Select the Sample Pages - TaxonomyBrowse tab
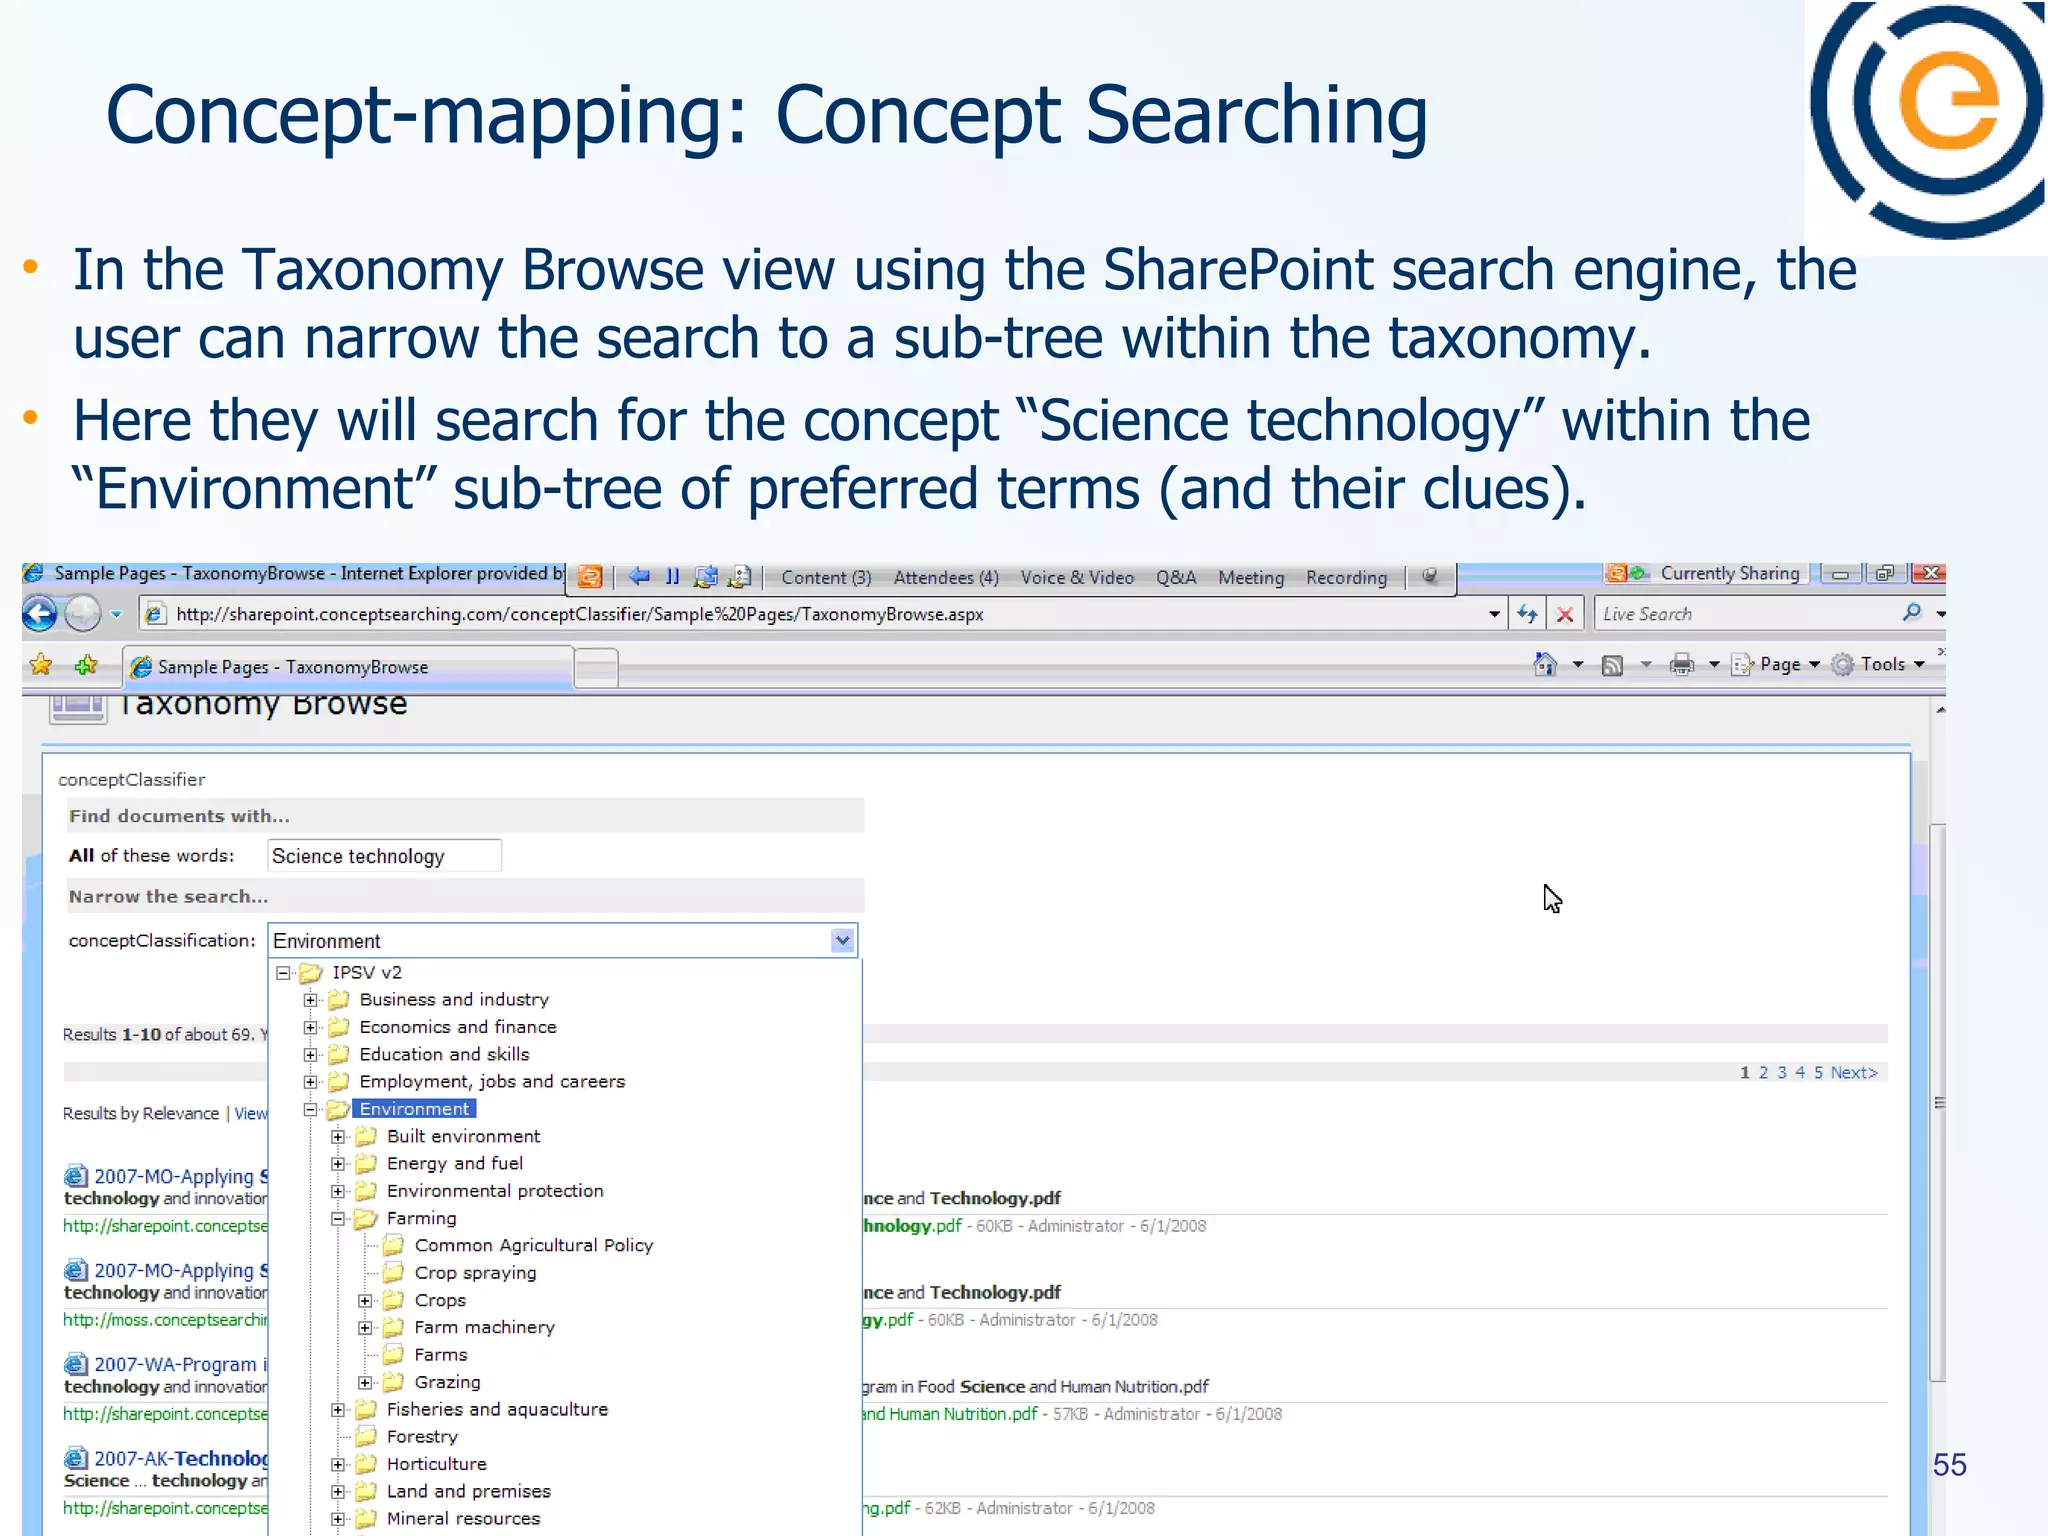Image resolution: width=2048 pixels, height=1536 pixels. tap(348, 667)
